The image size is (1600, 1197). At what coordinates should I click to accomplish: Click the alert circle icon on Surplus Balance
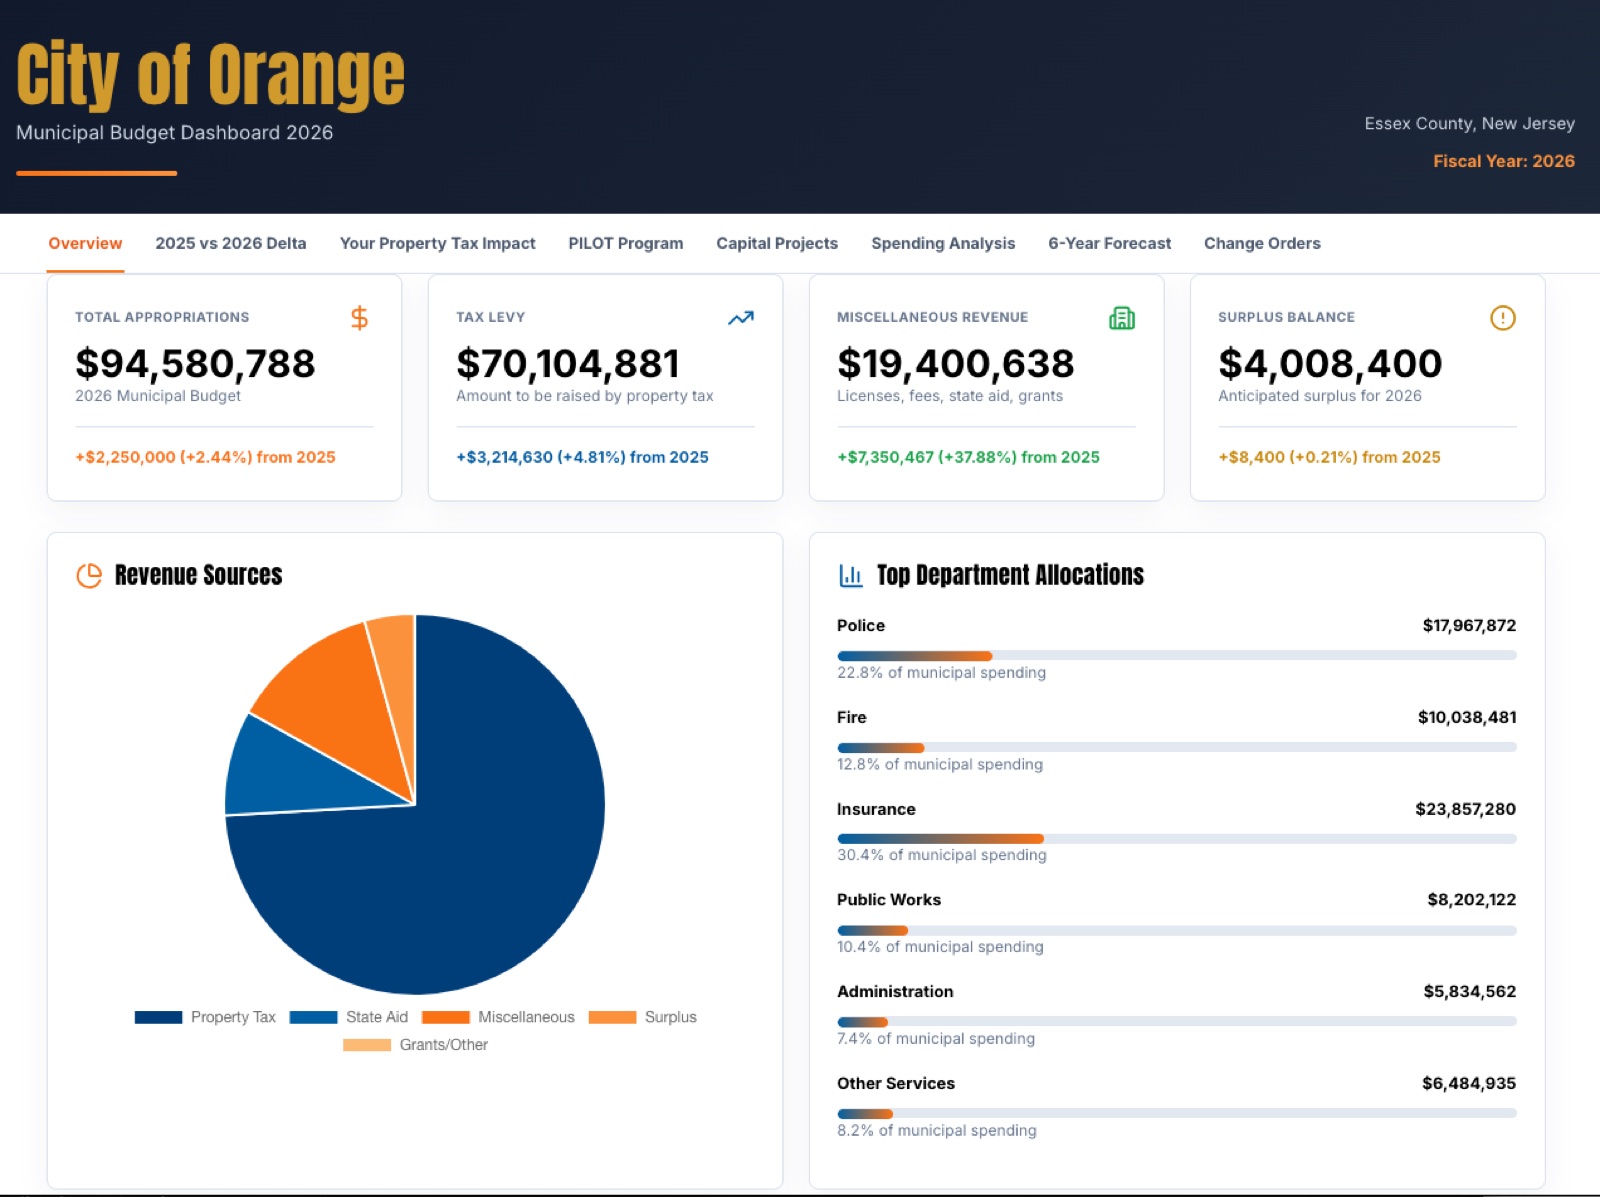pyautogui.click(x=1503, y=318)
